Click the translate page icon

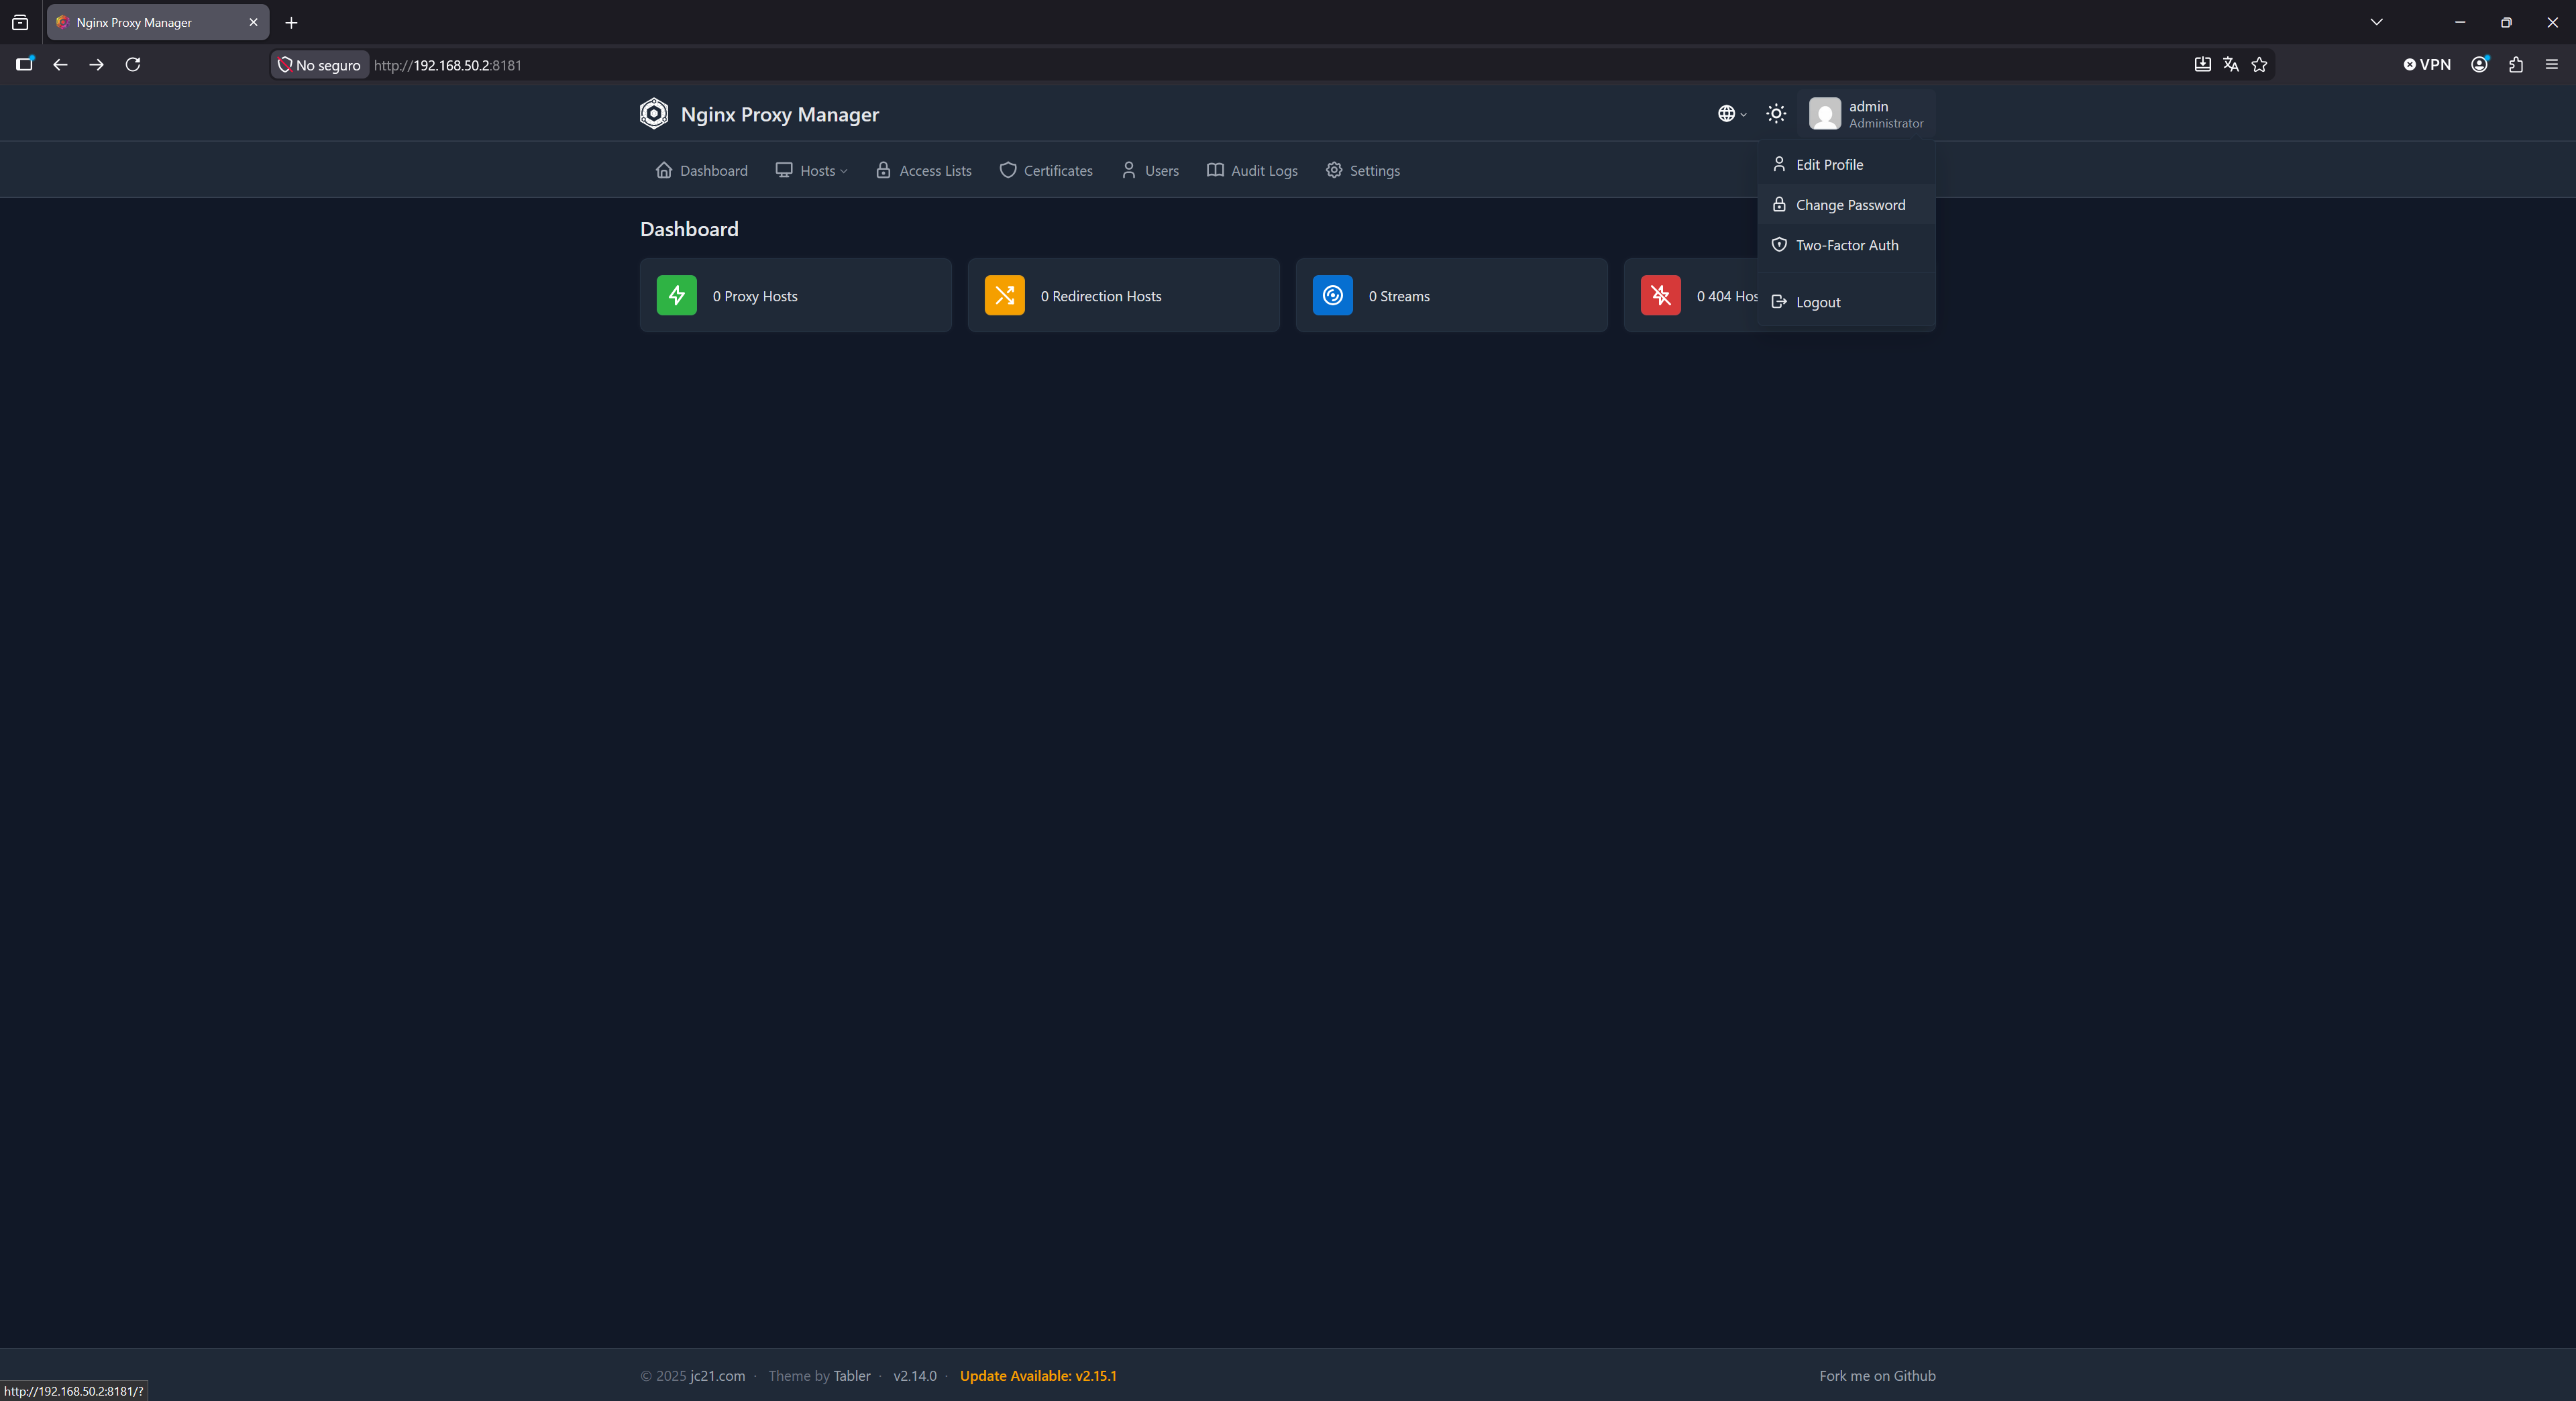(2230, 65)
